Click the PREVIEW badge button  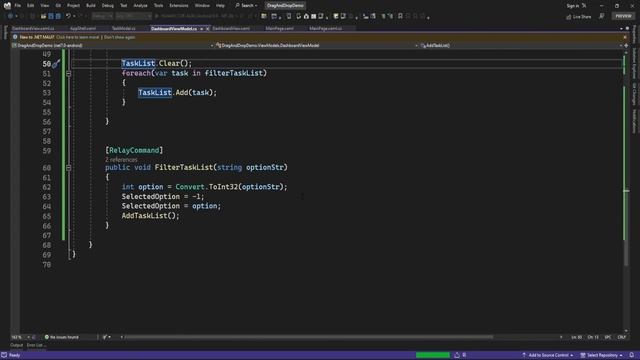point(623,16)
